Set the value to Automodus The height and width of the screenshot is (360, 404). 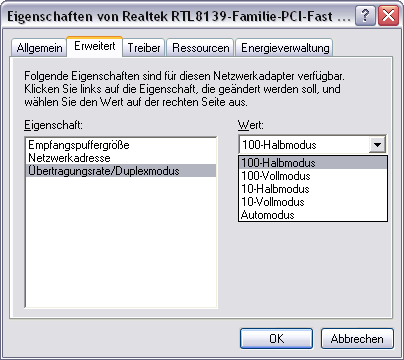click(x=313, y=215)
